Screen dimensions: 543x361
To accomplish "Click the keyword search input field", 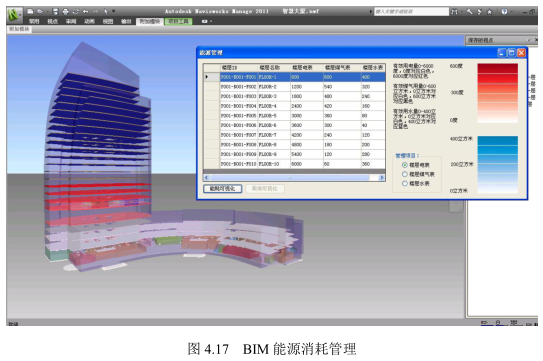I will (411, 11).
